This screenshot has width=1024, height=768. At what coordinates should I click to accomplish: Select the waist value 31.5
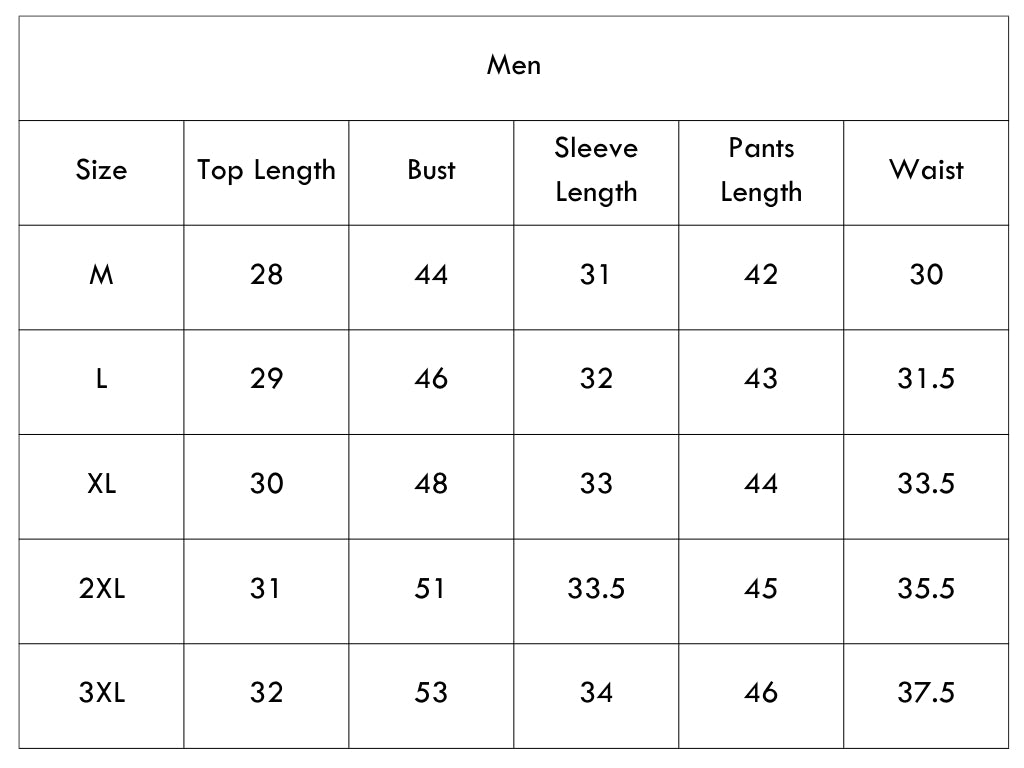coord(926,379)
